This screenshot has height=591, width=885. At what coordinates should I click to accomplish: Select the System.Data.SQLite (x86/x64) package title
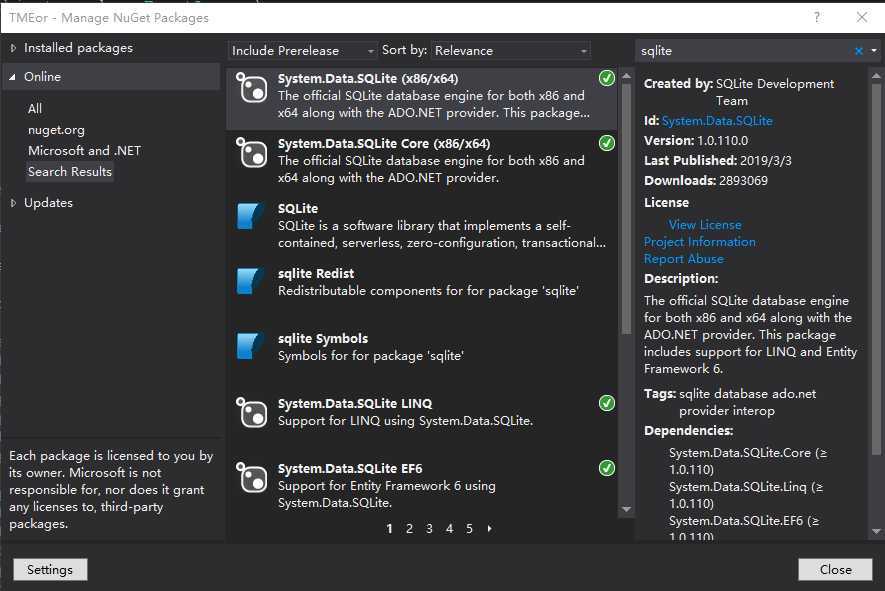point(368,78)
